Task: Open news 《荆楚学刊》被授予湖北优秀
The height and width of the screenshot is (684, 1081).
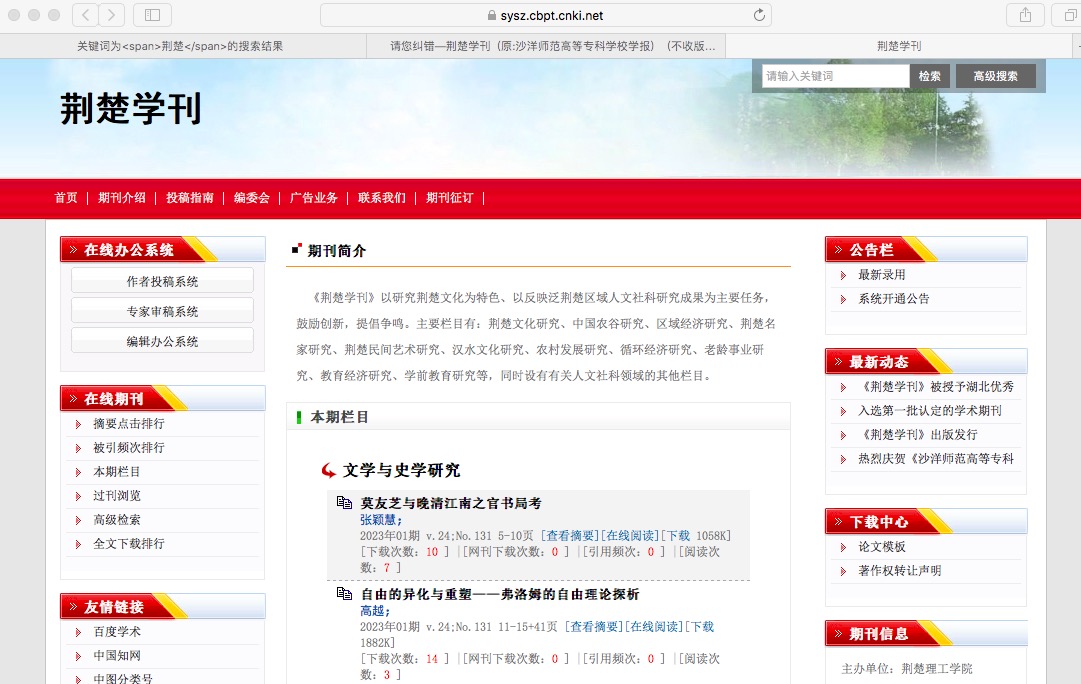Action: pyautogui.click(x=936, y=387)
